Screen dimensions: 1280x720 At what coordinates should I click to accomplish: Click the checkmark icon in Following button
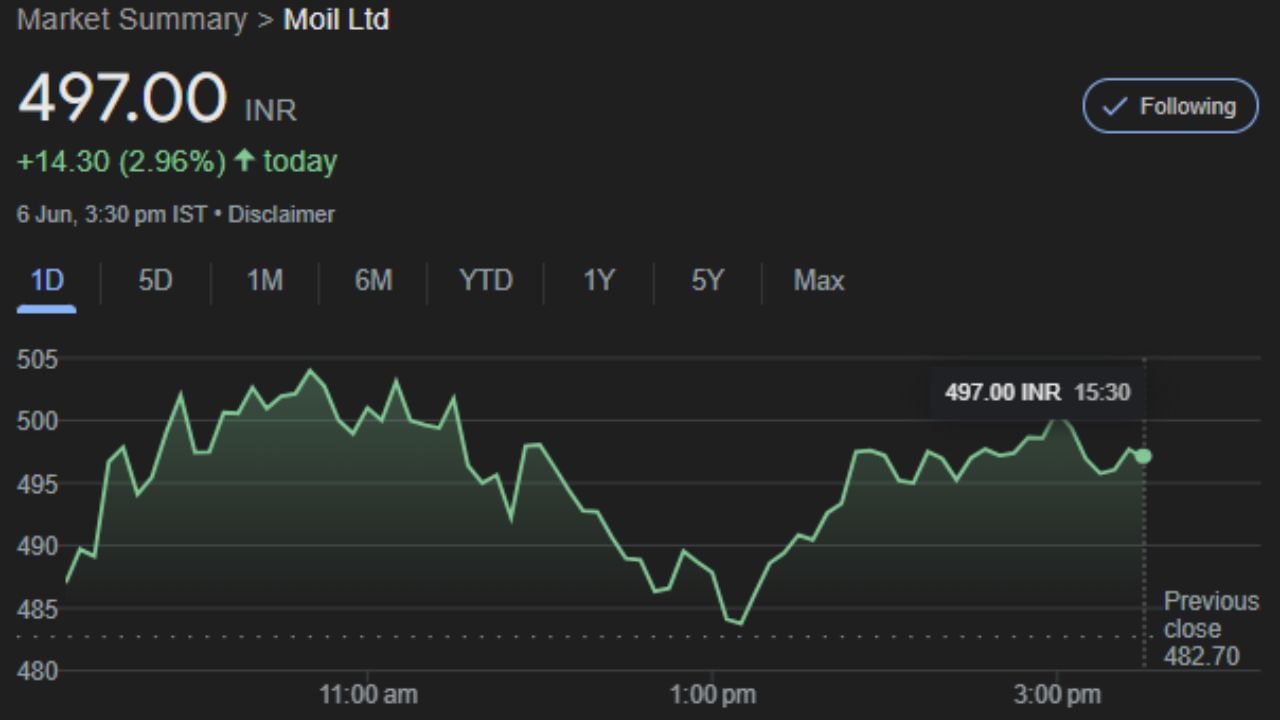click(x=1116, y=106)
